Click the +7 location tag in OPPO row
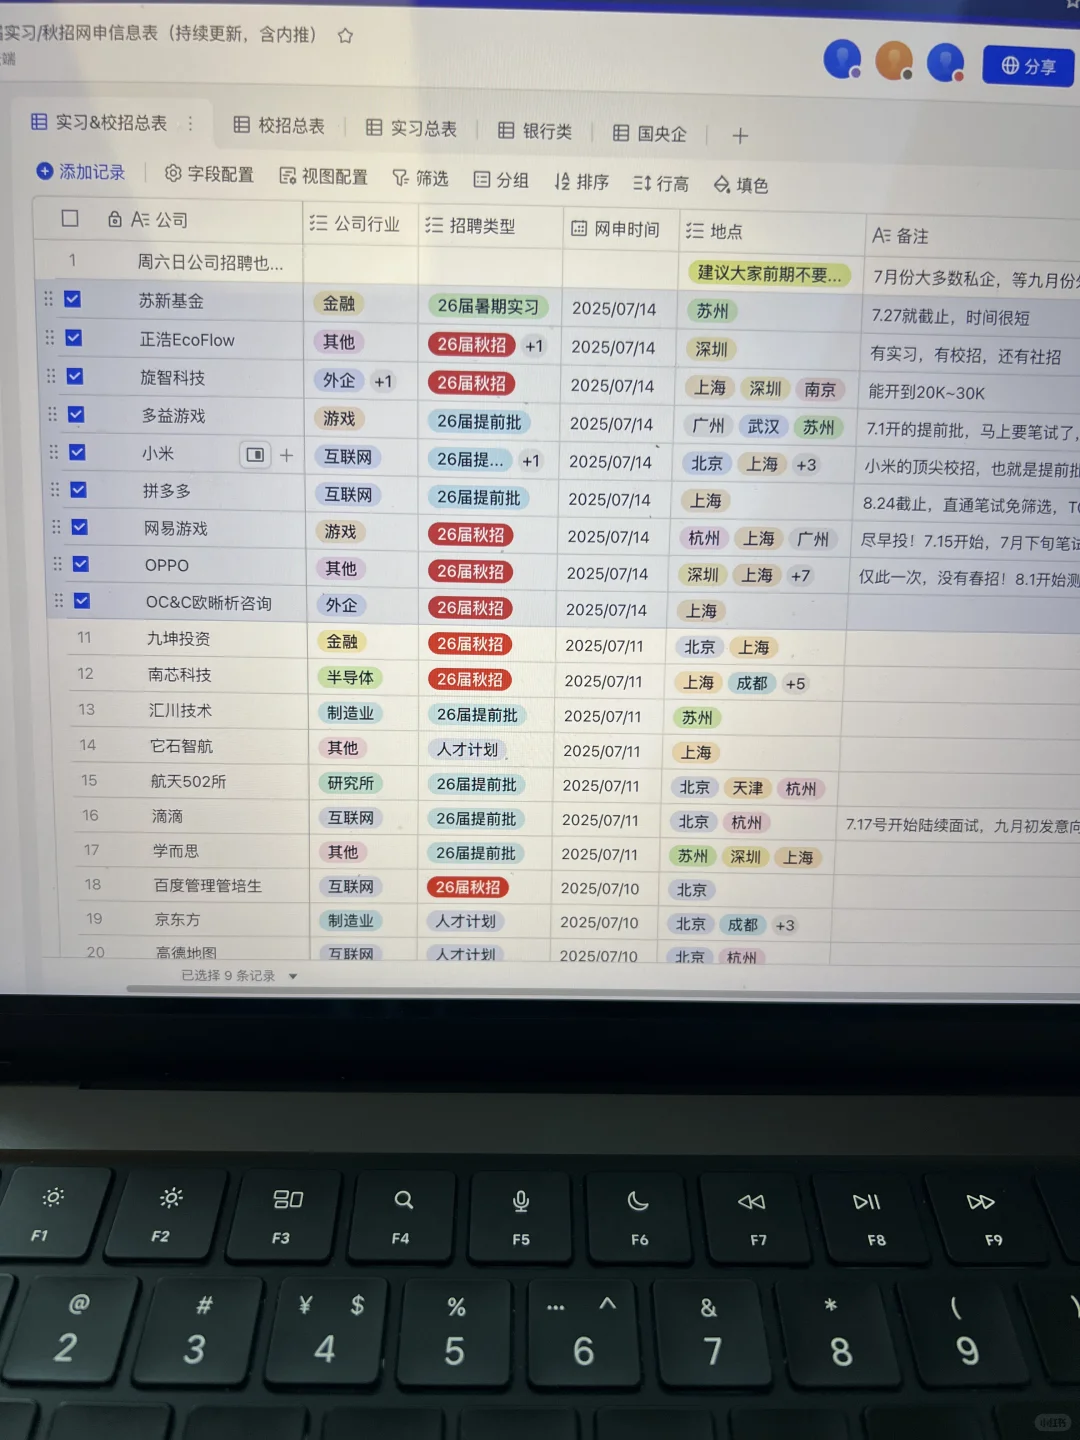This screenshot has width=1080, height=1440. 800,576
